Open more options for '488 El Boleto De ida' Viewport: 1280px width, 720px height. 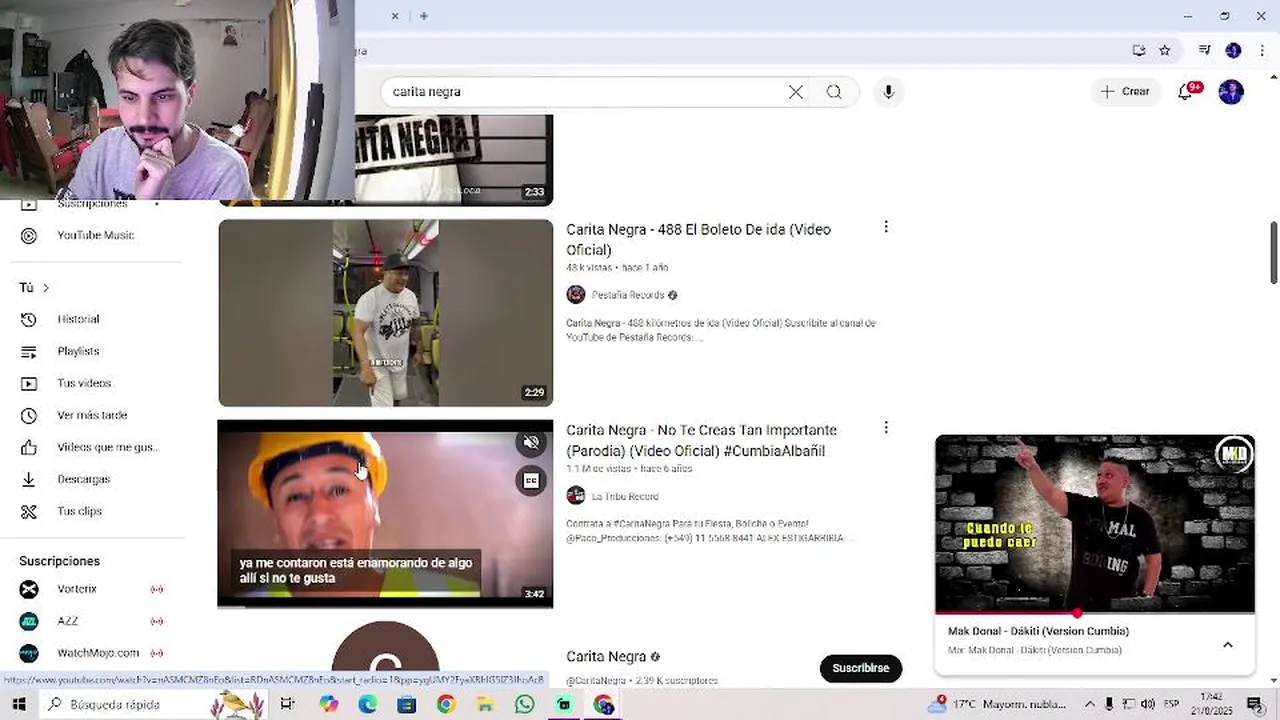pyautogui.click(x=886, y=227)
